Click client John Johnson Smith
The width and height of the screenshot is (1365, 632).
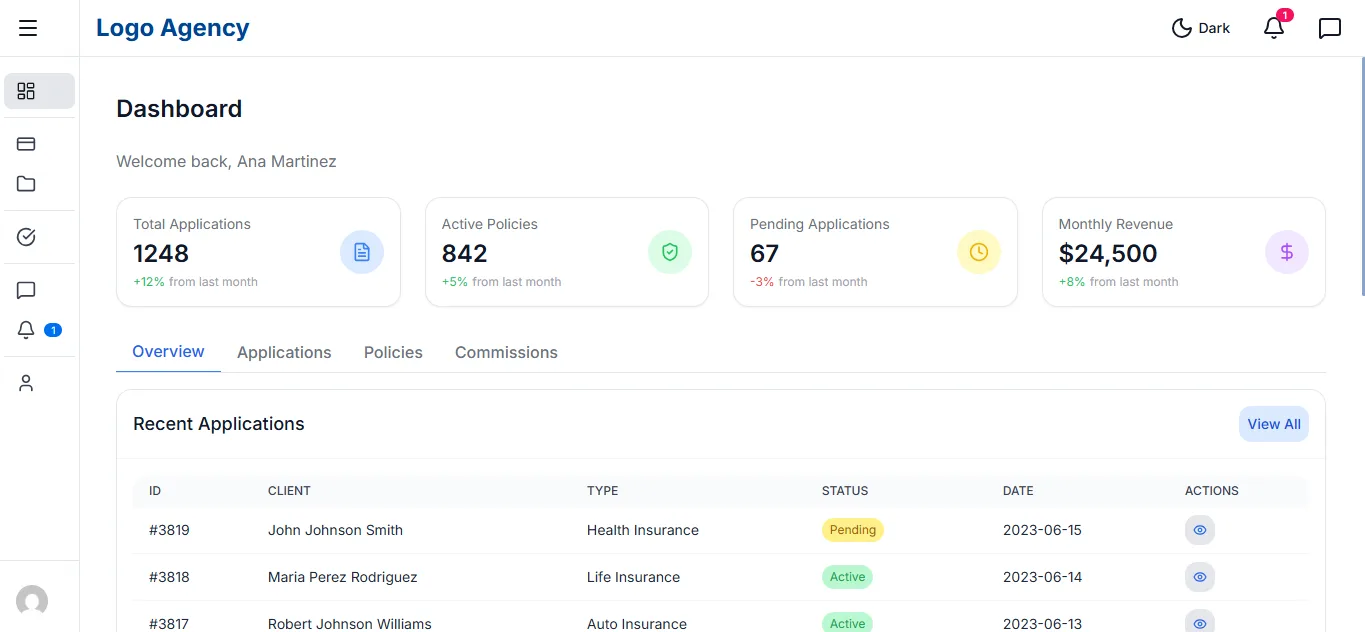335,530
